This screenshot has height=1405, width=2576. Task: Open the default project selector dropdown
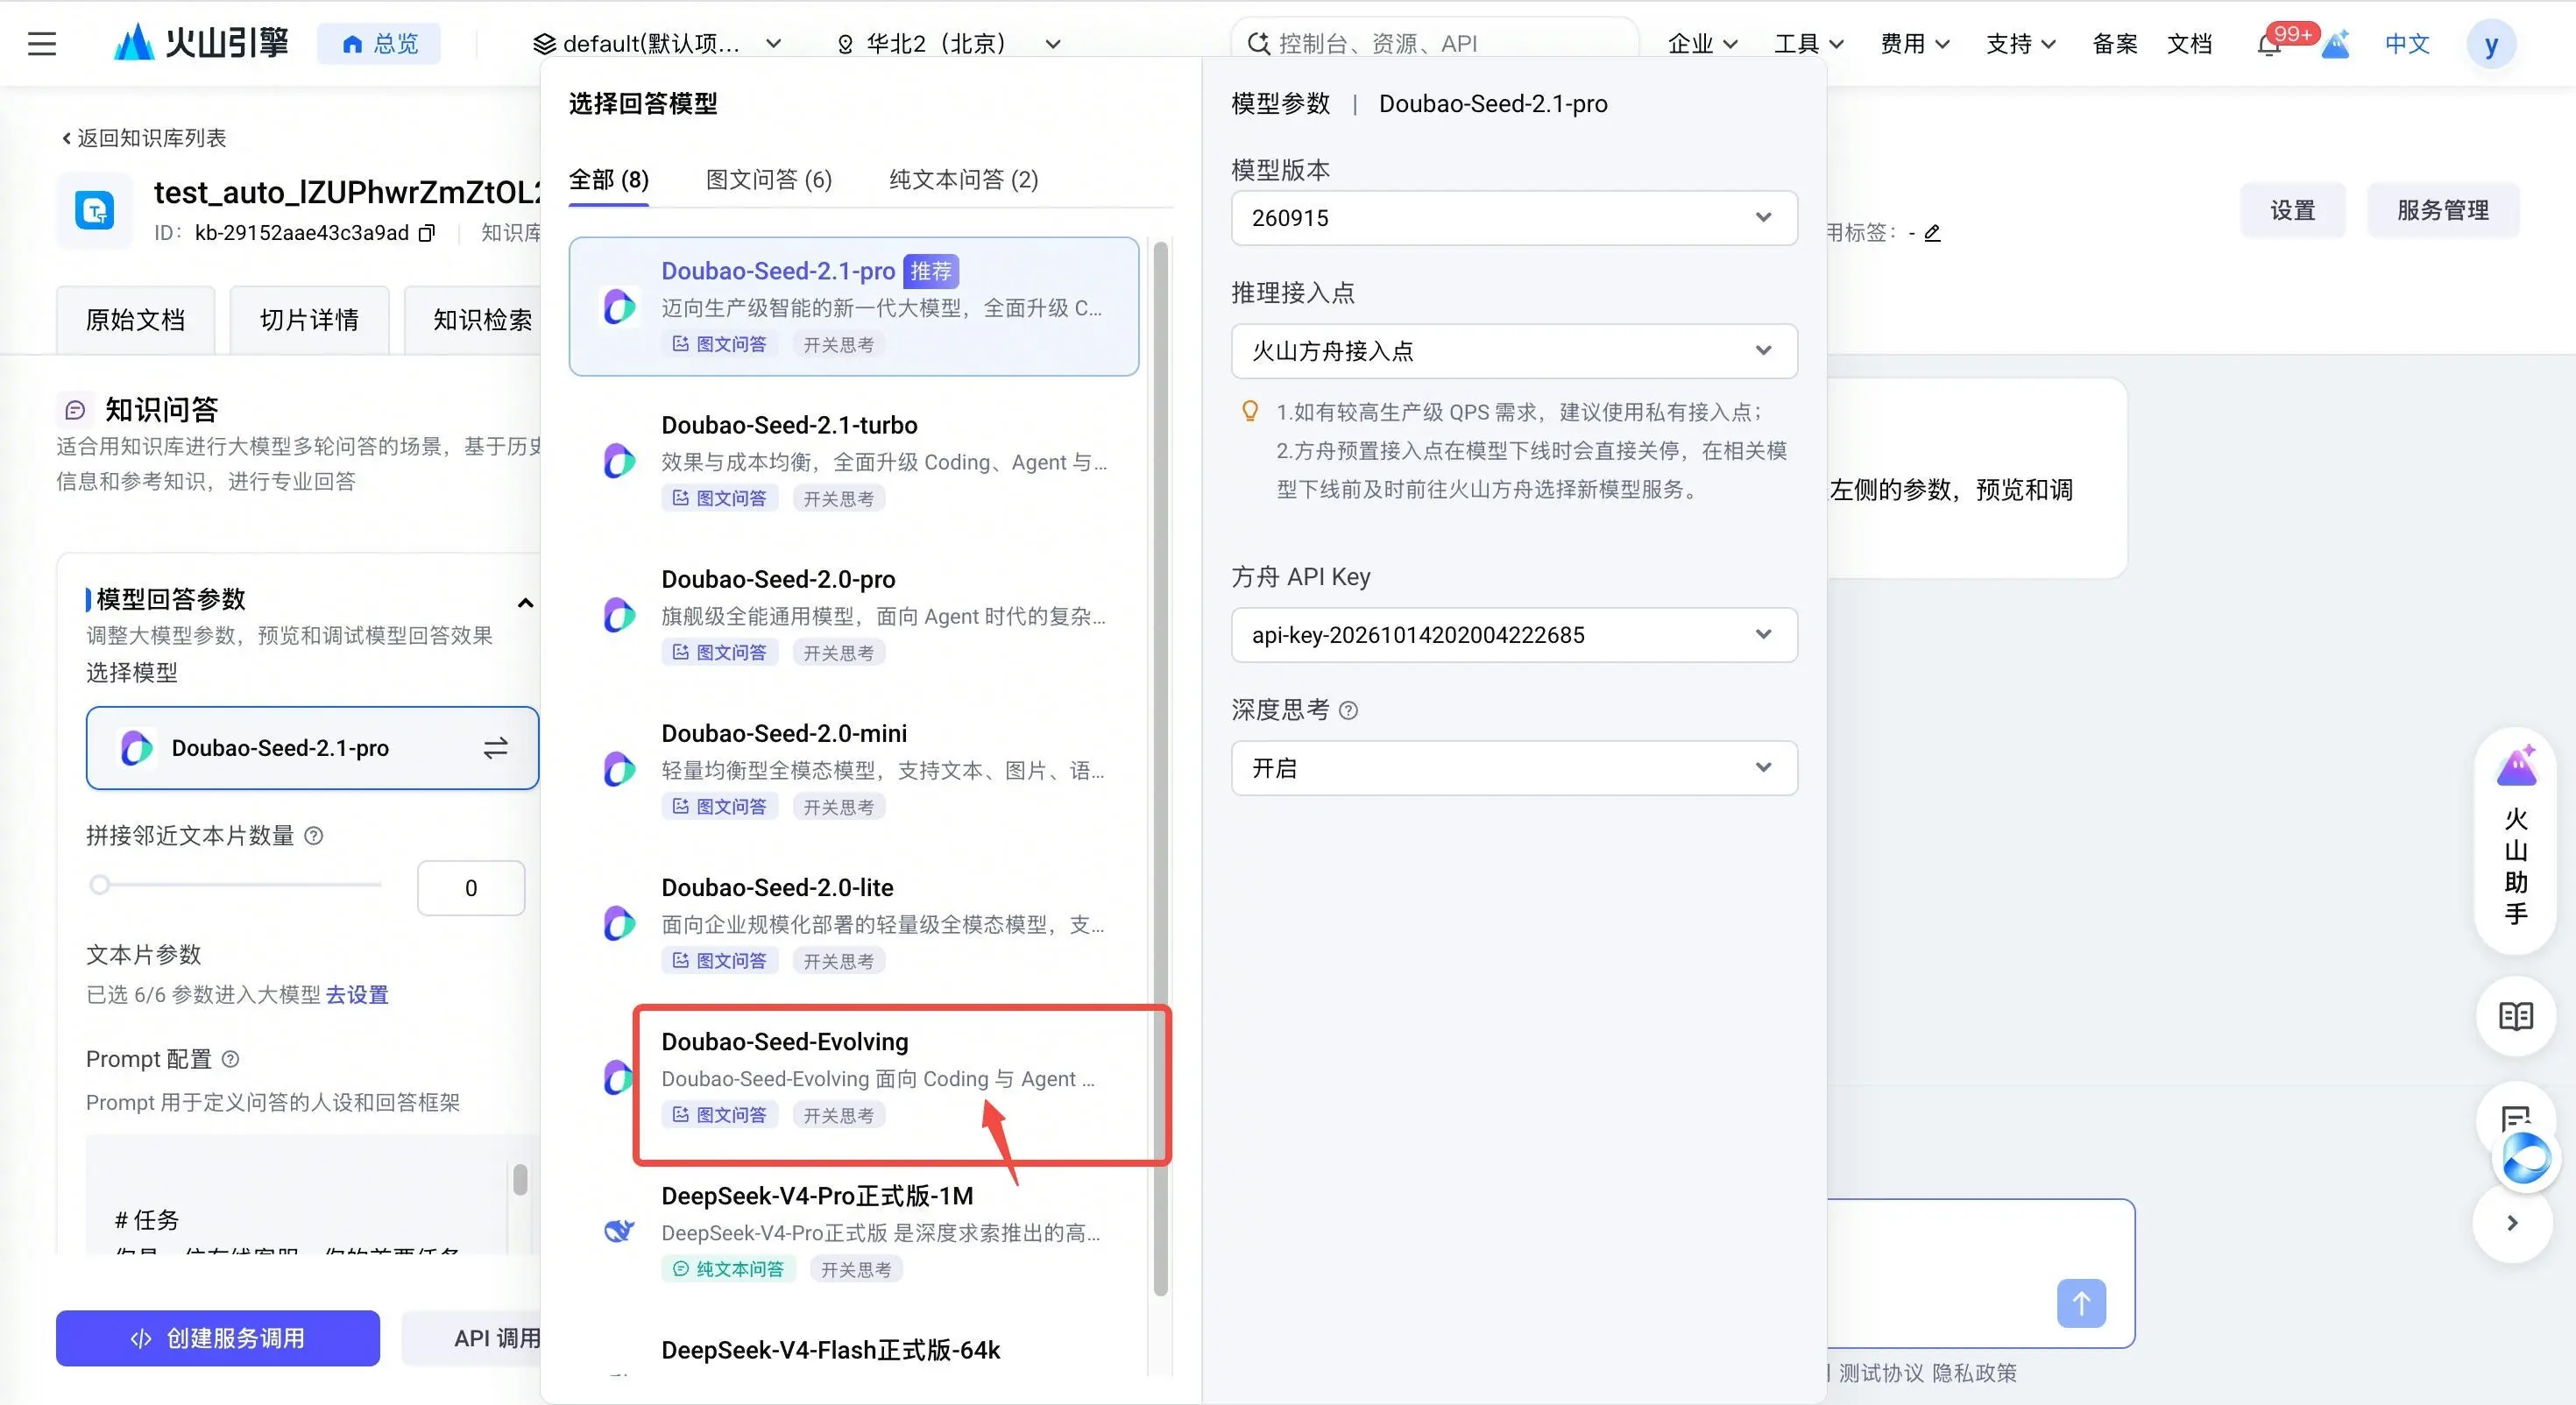(x=657, y=44)
